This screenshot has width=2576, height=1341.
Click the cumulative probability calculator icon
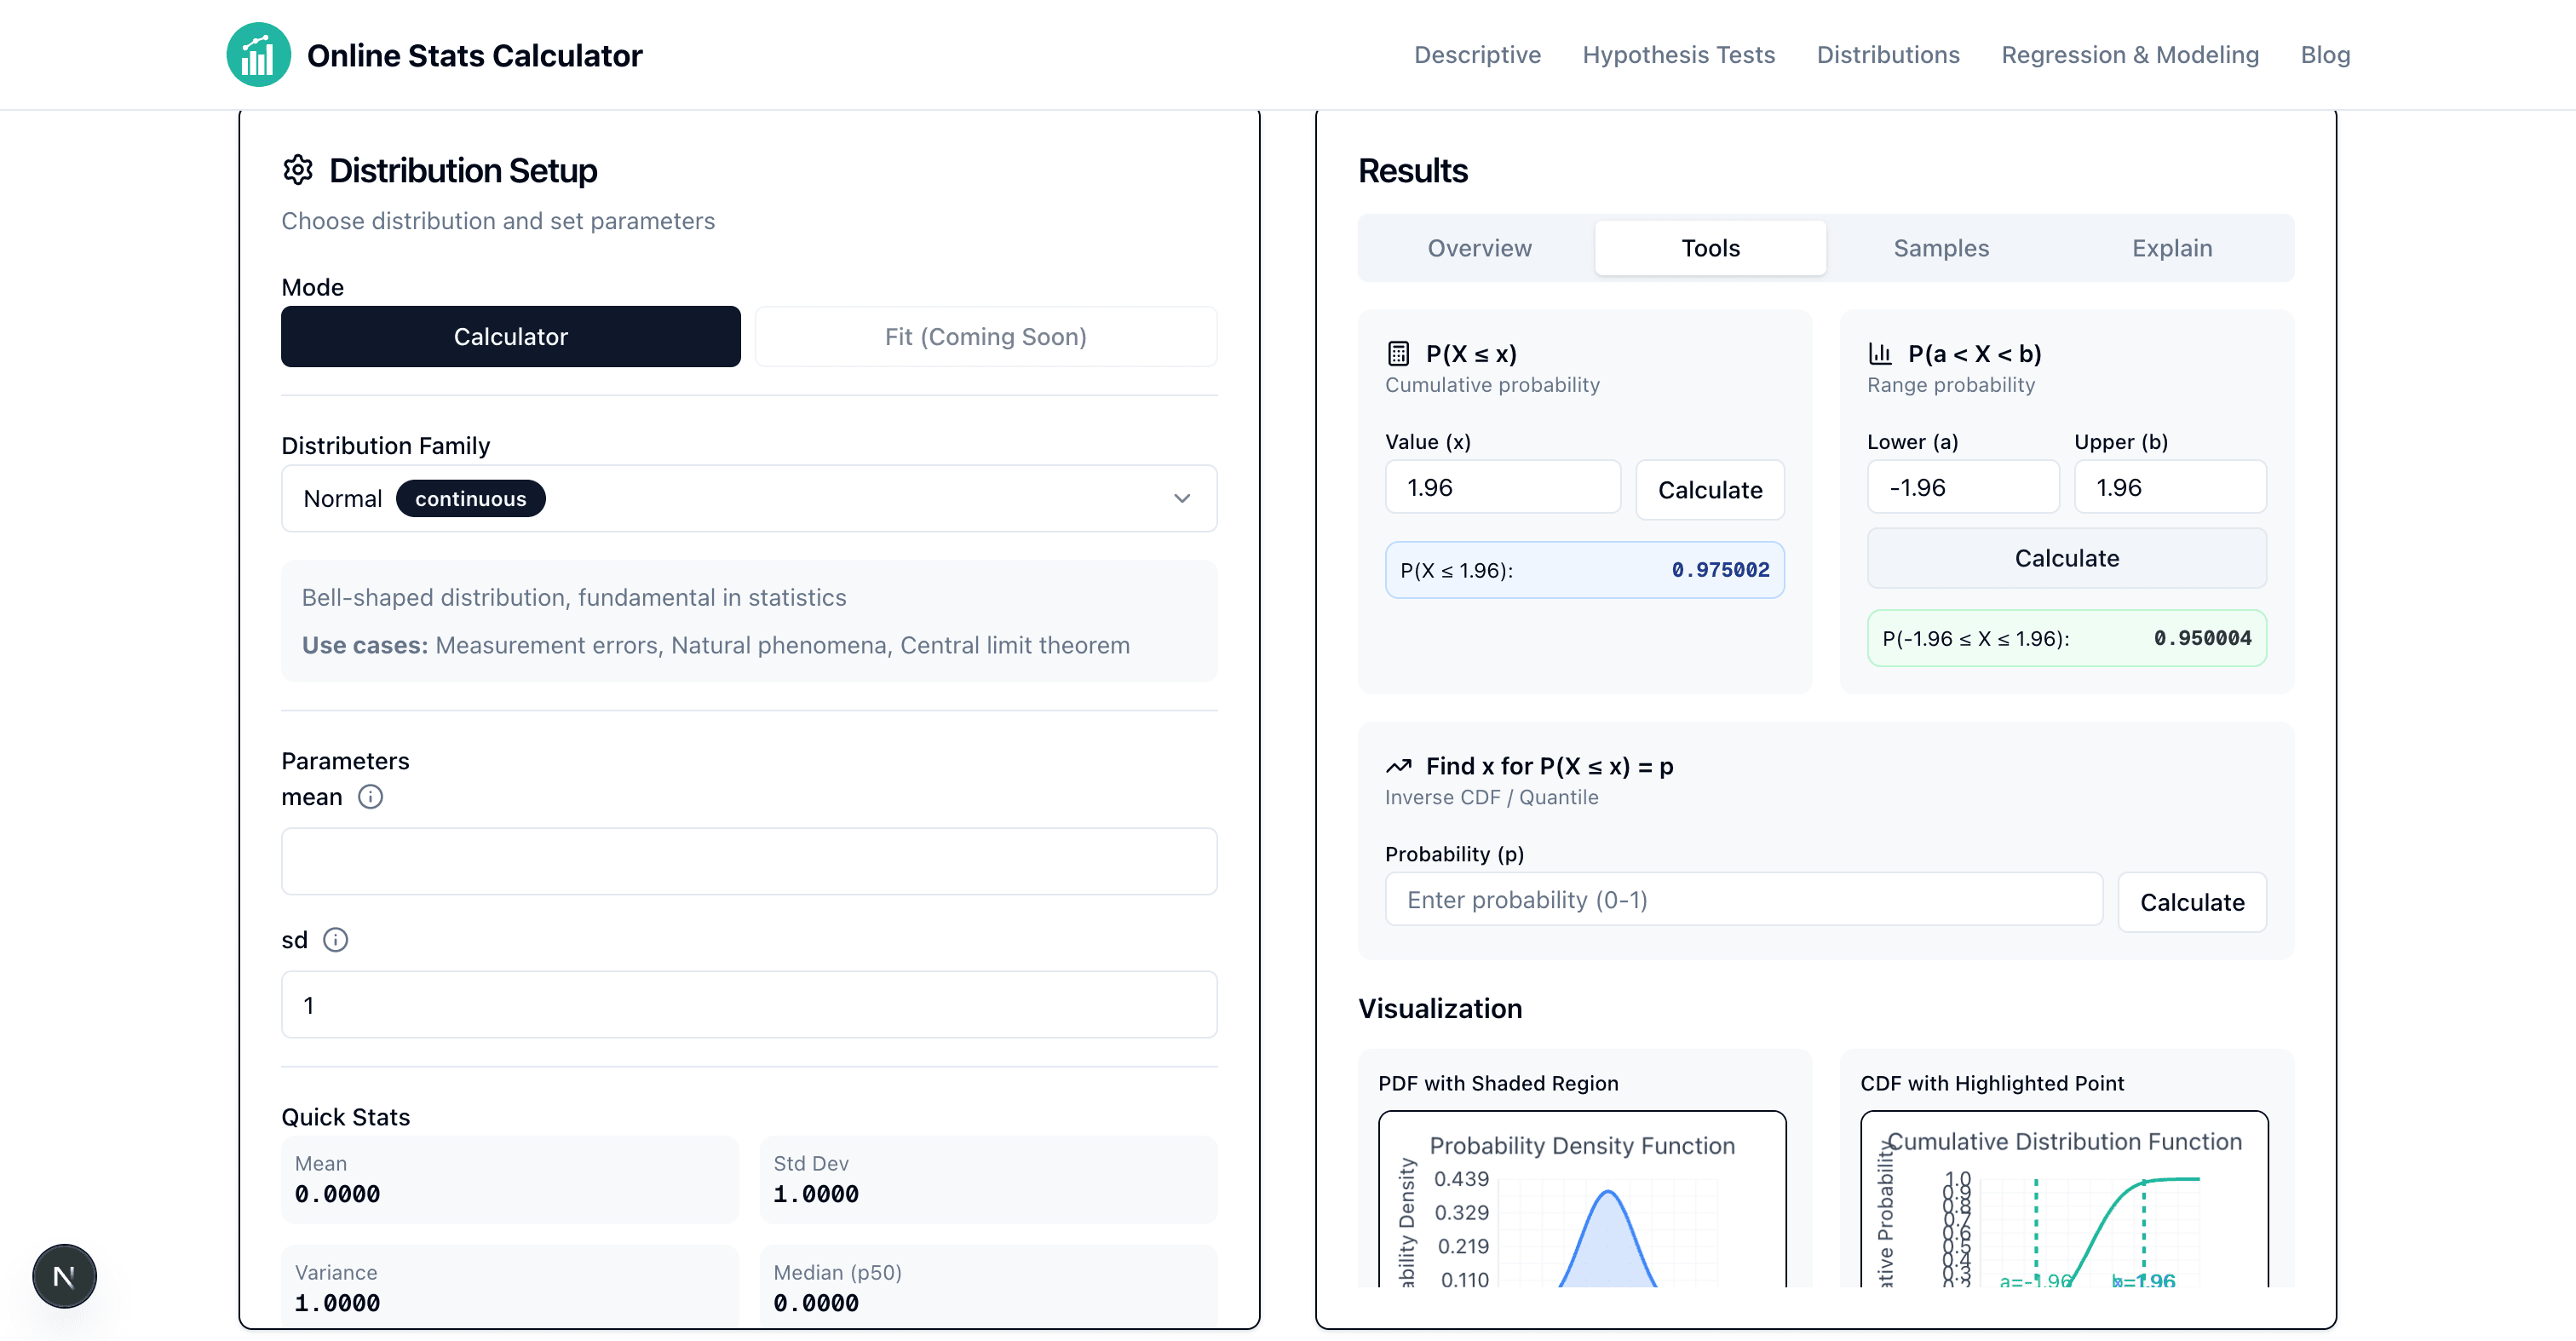[1398, 353]
